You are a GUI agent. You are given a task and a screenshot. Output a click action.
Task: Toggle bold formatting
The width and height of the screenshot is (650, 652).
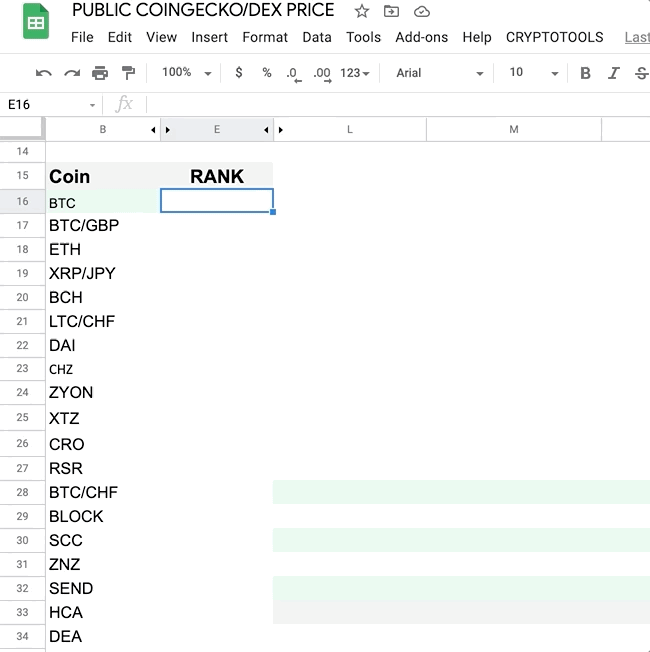pos(585,73)
